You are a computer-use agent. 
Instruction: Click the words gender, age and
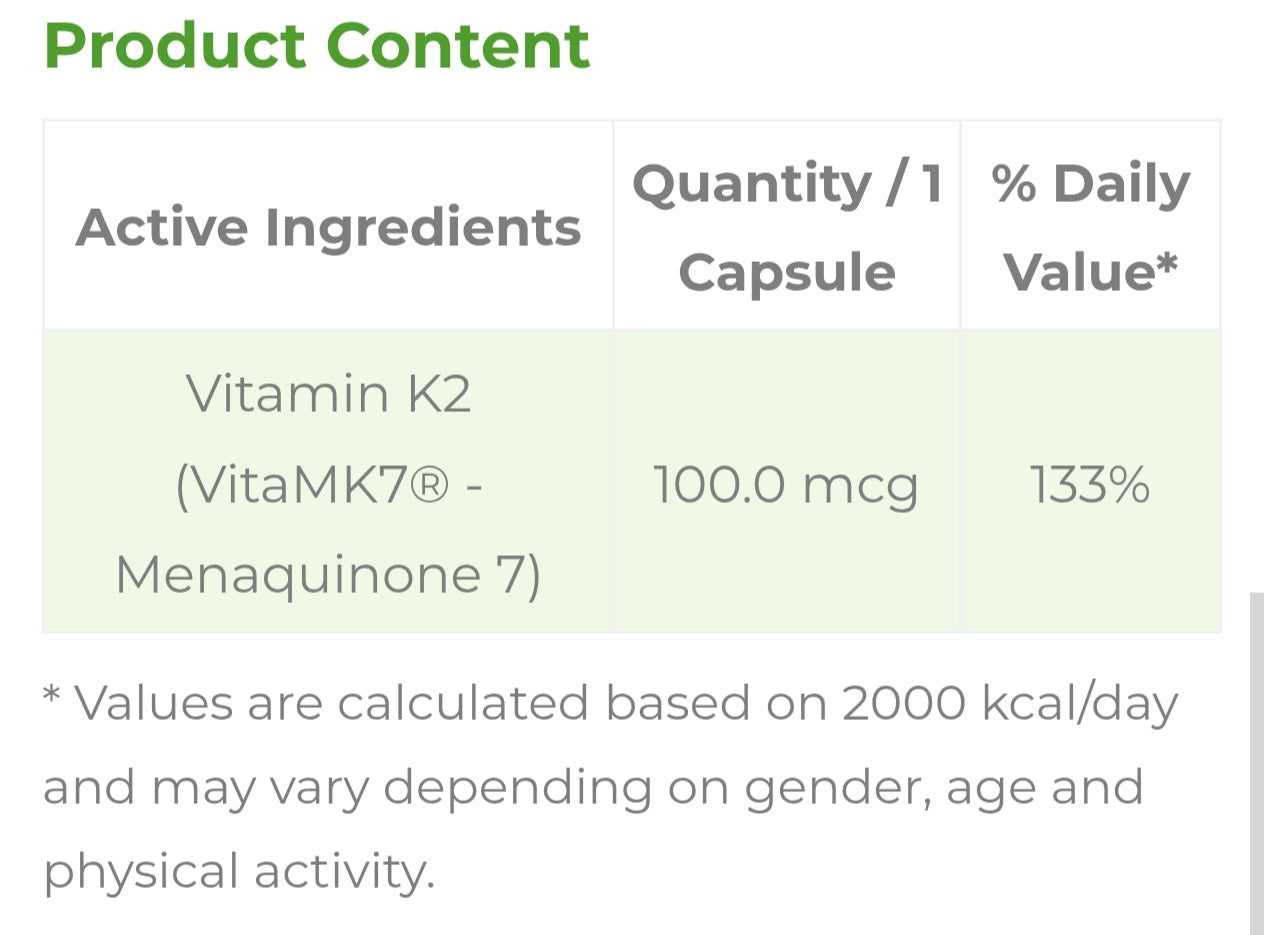[944, 787]
